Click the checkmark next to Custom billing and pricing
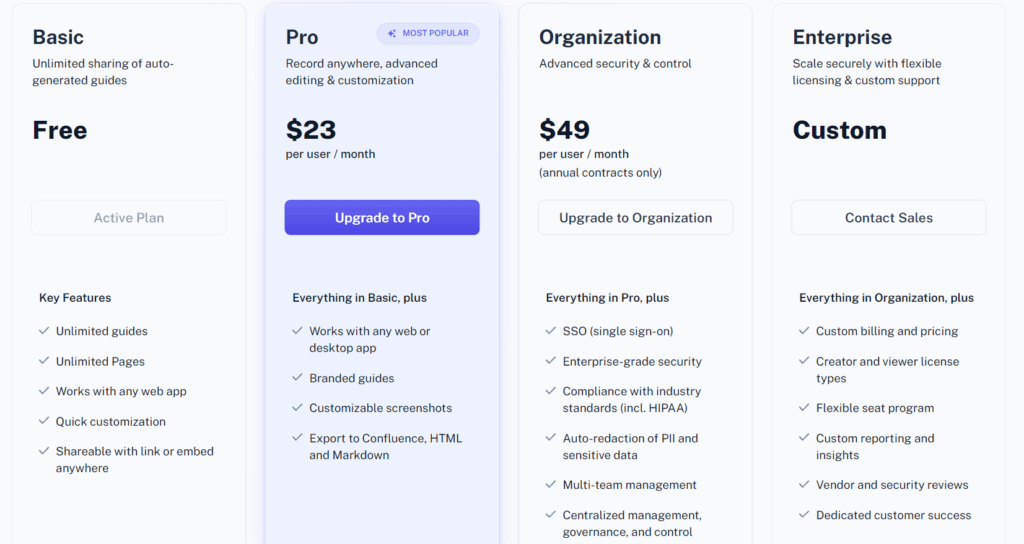Image resolution: width=1024 pixels, height=544 pixels. (x=804, y=331)
